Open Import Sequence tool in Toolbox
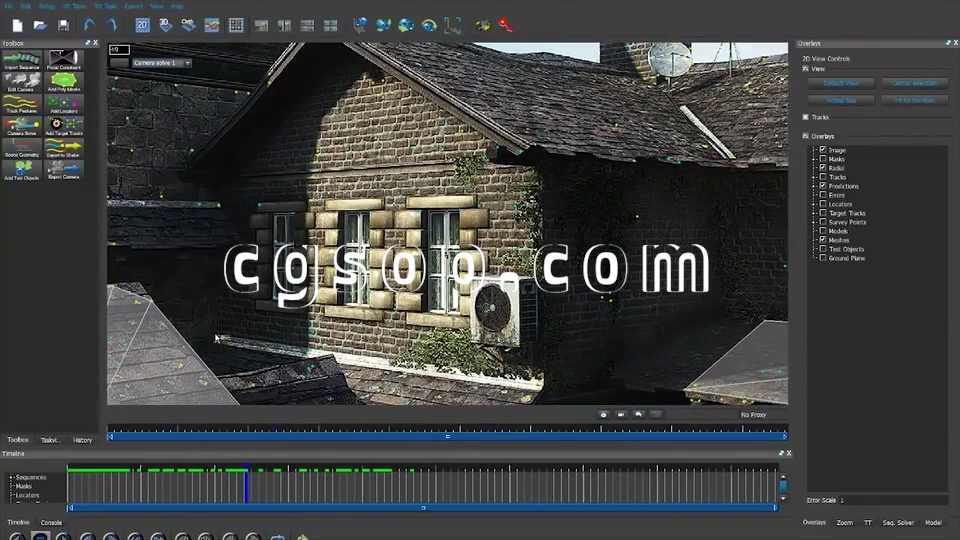The height and width of the screenshot is (540, 960). (21, 60)
